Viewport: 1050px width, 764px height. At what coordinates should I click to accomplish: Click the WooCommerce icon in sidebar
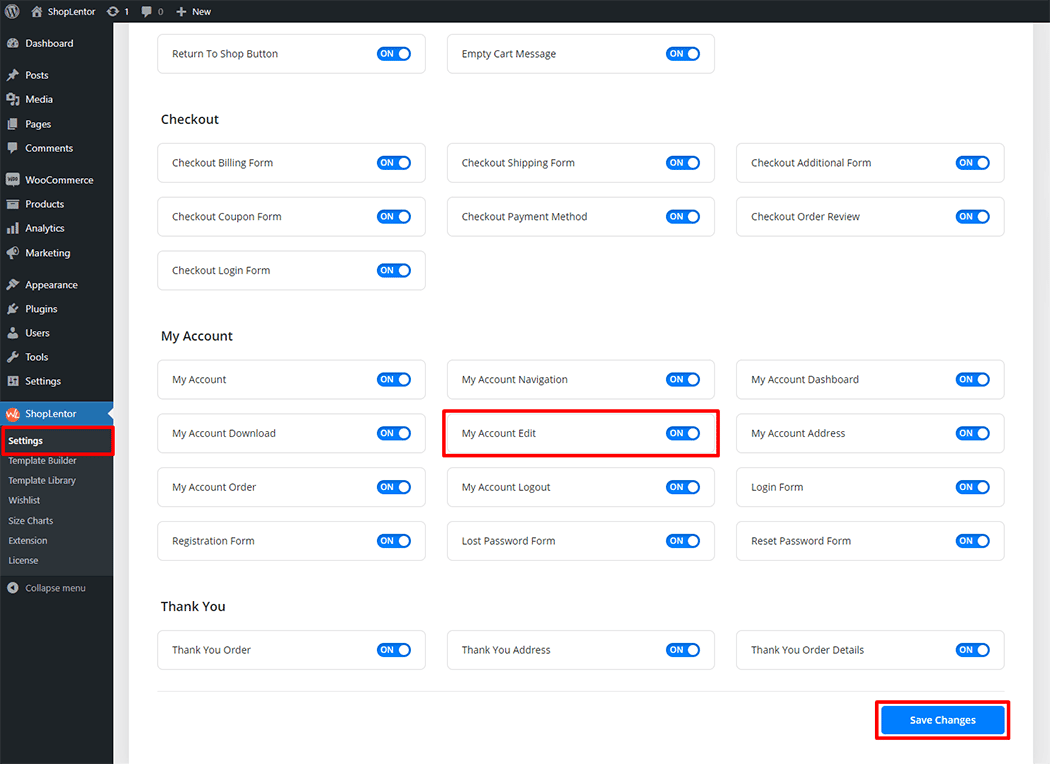click(x=13, y=180)
